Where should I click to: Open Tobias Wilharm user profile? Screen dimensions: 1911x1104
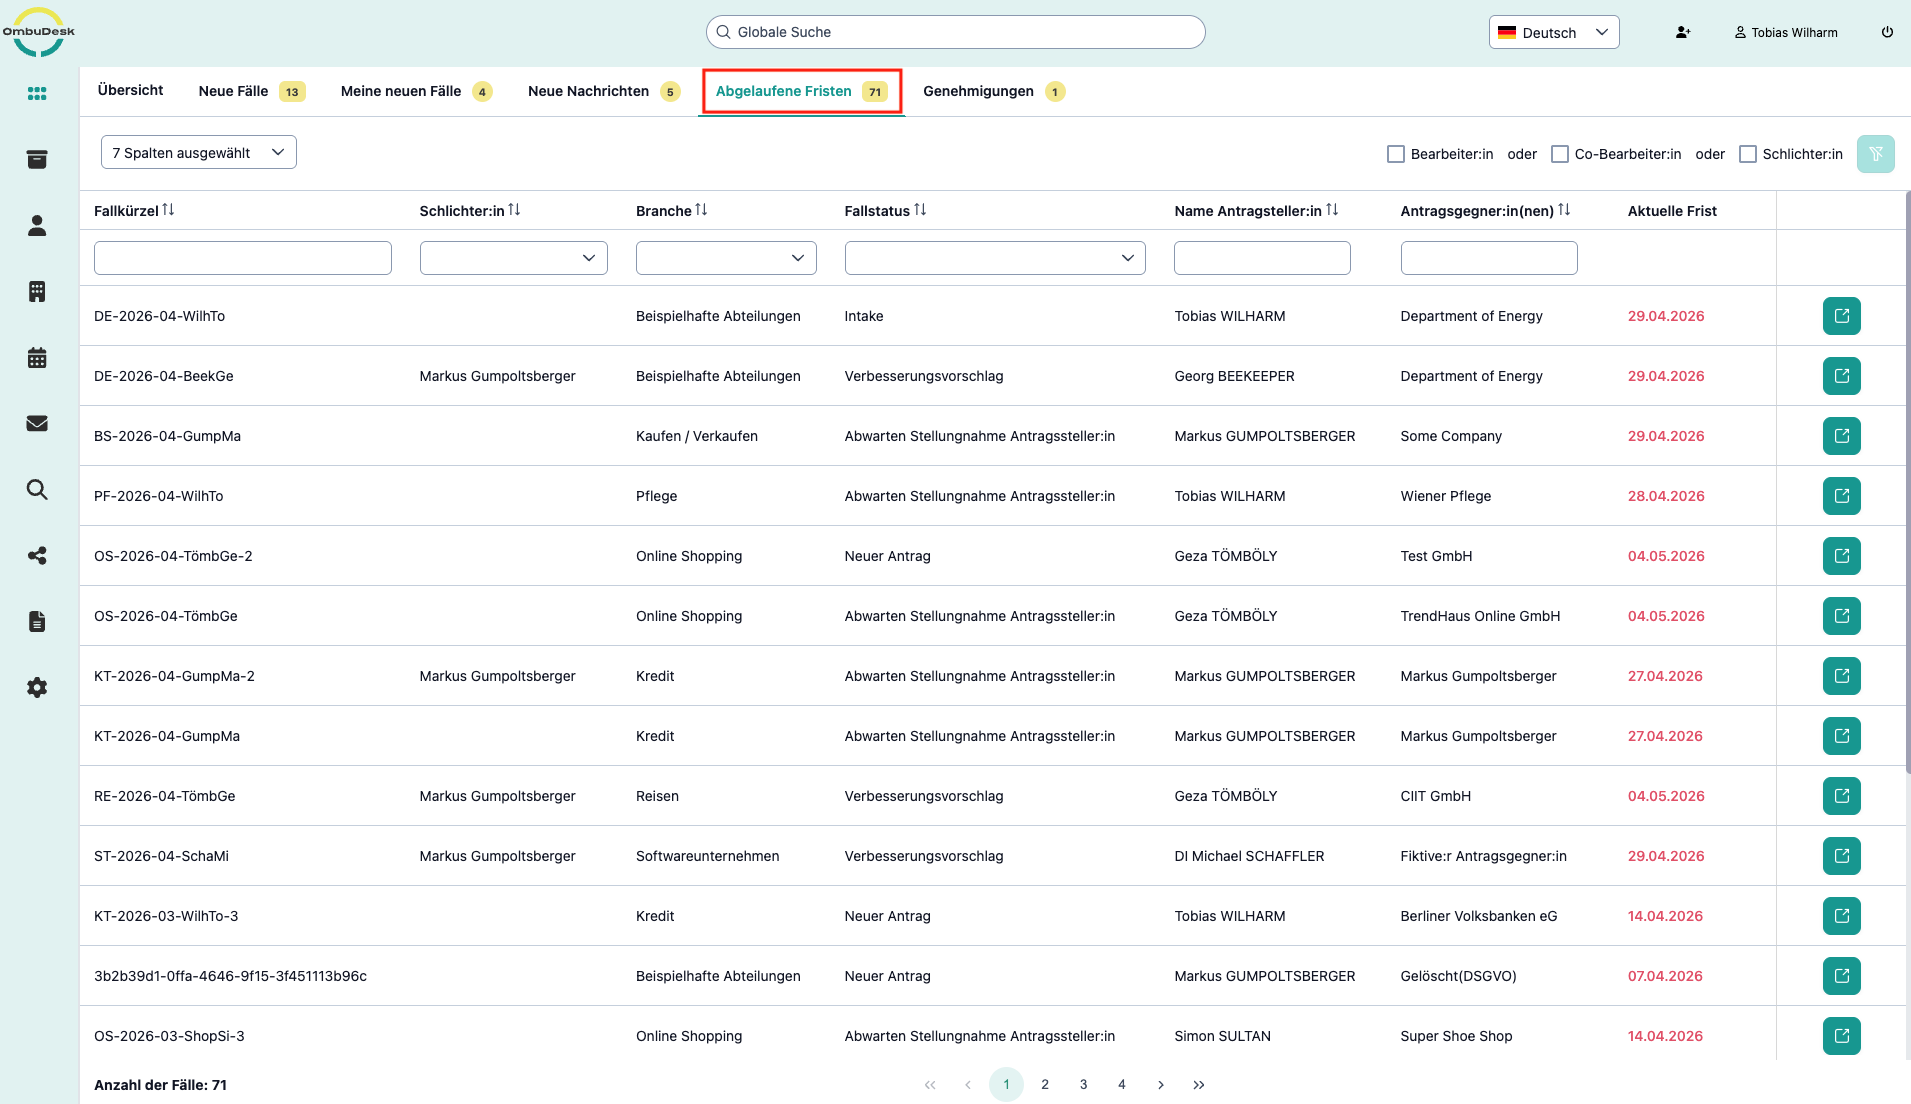tap(1786, 32)
